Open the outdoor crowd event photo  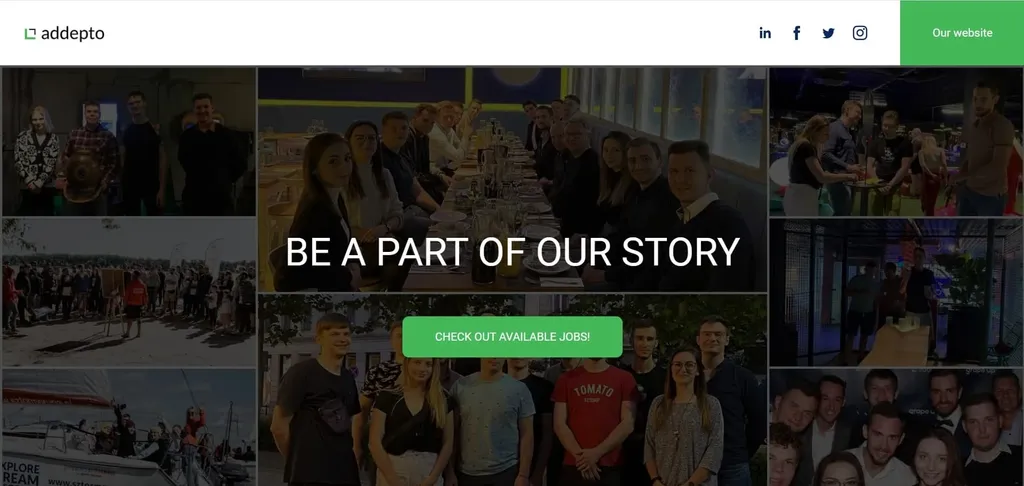coord(129,292)
